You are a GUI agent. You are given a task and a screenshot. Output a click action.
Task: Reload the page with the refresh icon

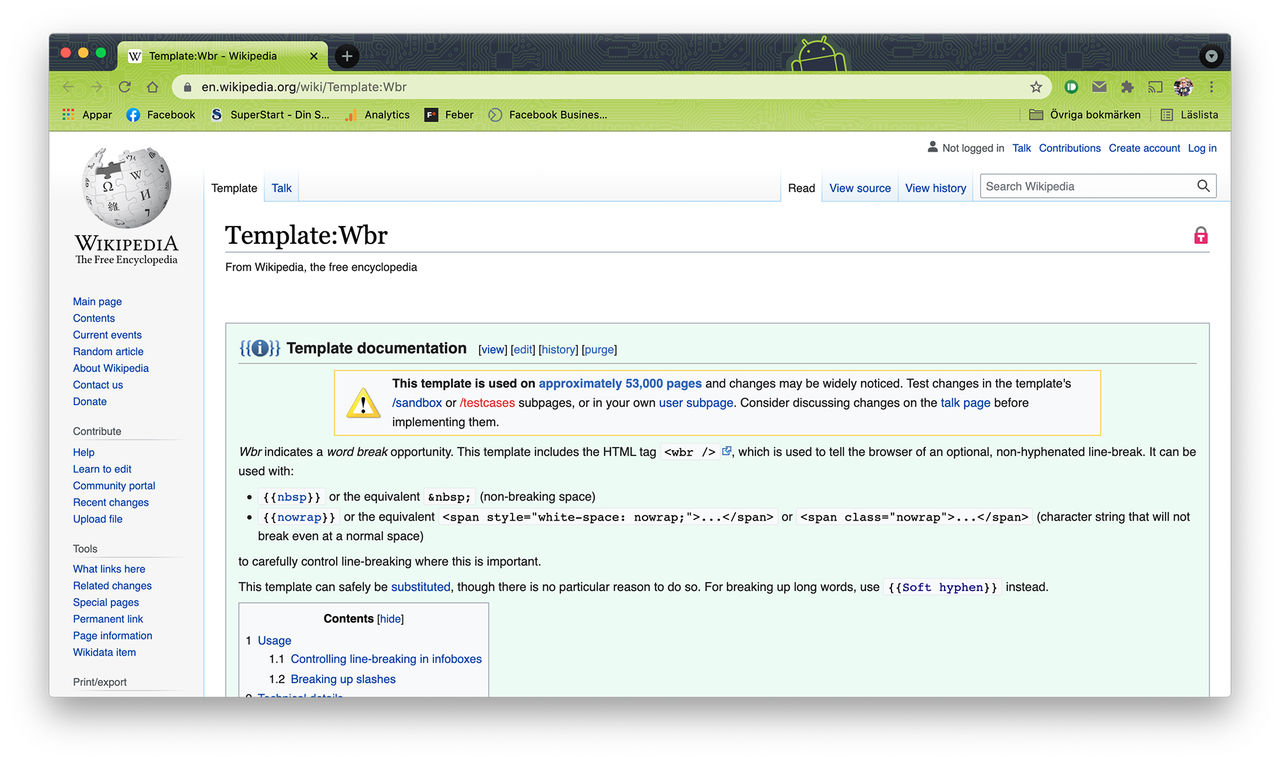point(124,87)
